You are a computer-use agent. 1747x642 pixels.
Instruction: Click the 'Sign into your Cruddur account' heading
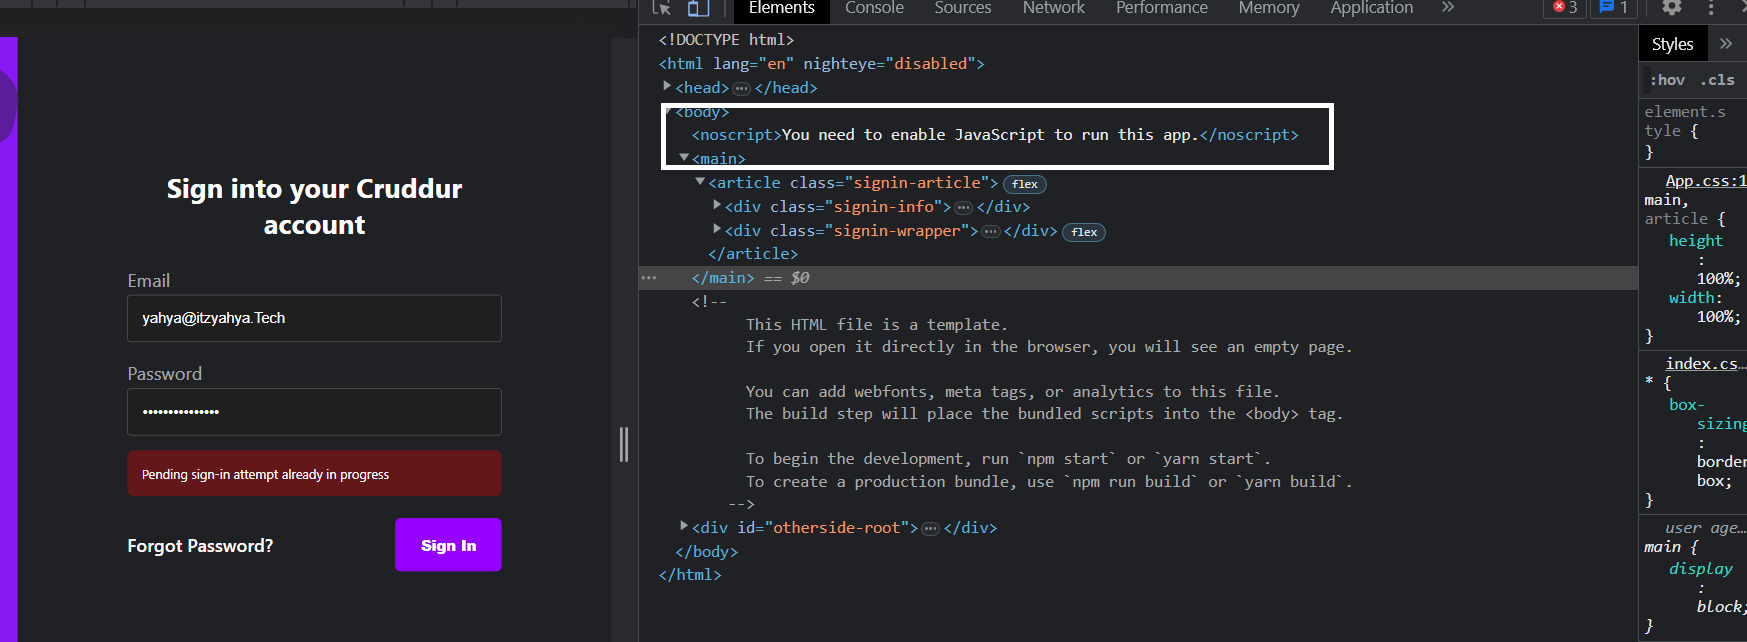point(314,207)
